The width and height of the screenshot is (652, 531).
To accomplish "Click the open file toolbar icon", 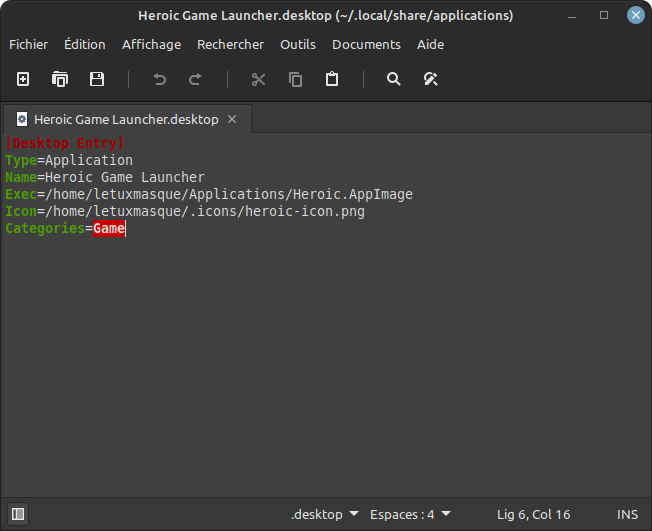I will click(x=60, y=79).
